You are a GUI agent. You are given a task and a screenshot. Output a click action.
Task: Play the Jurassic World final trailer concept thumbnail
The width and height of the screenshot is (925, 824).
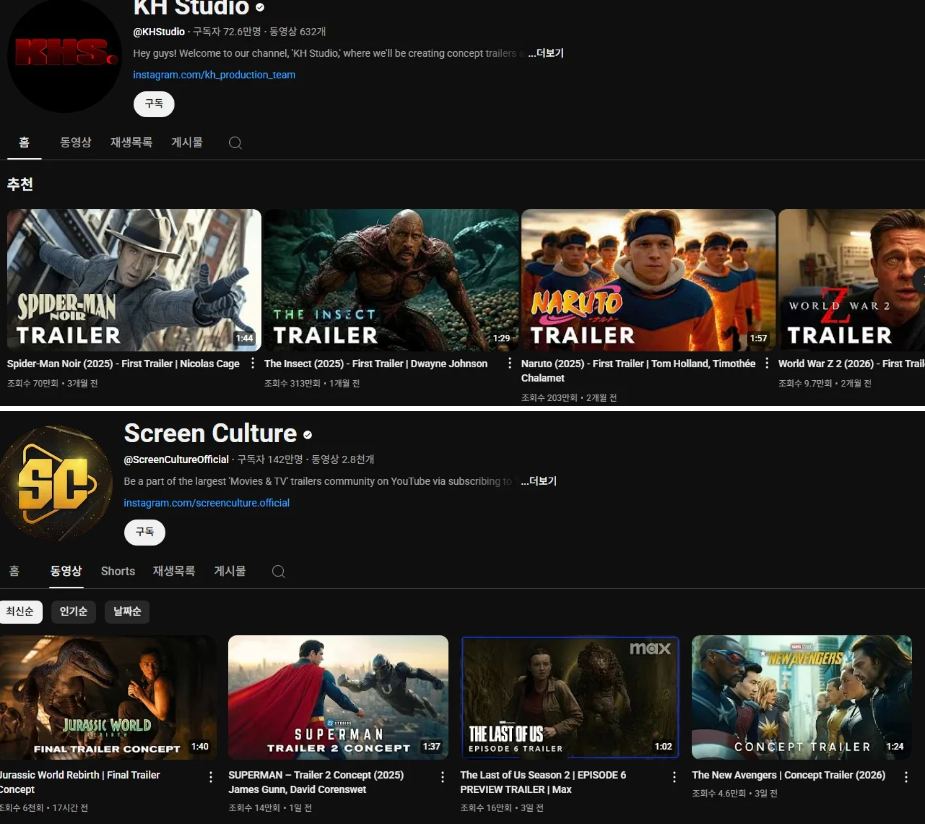click(108, 697)
